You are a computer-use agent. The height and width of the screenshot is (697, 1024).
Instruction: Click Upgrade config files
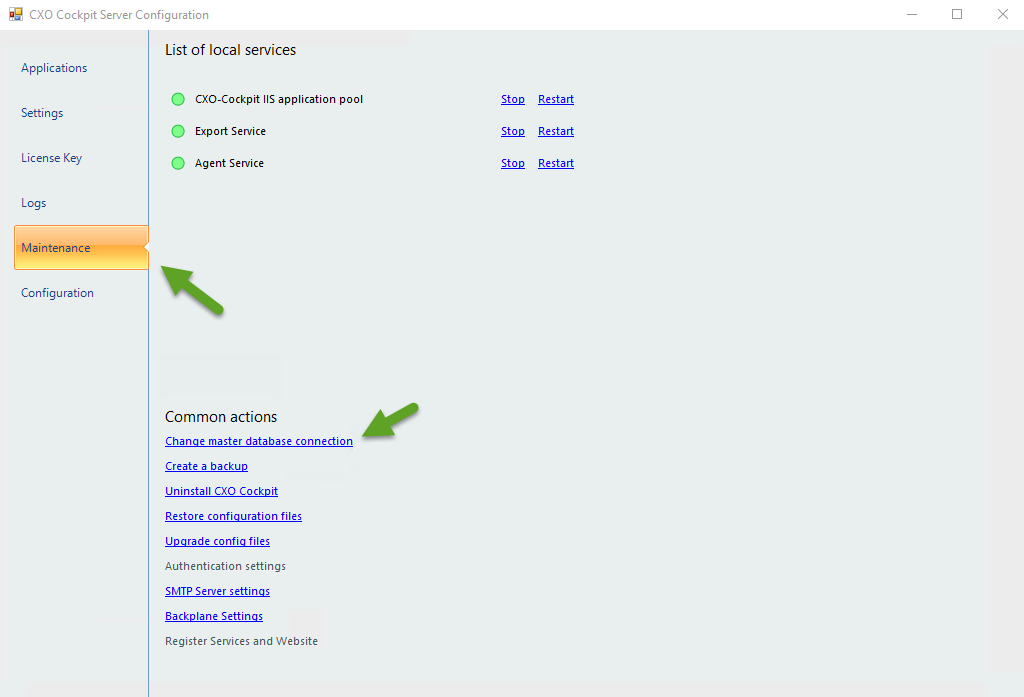(x=217, y=542)
